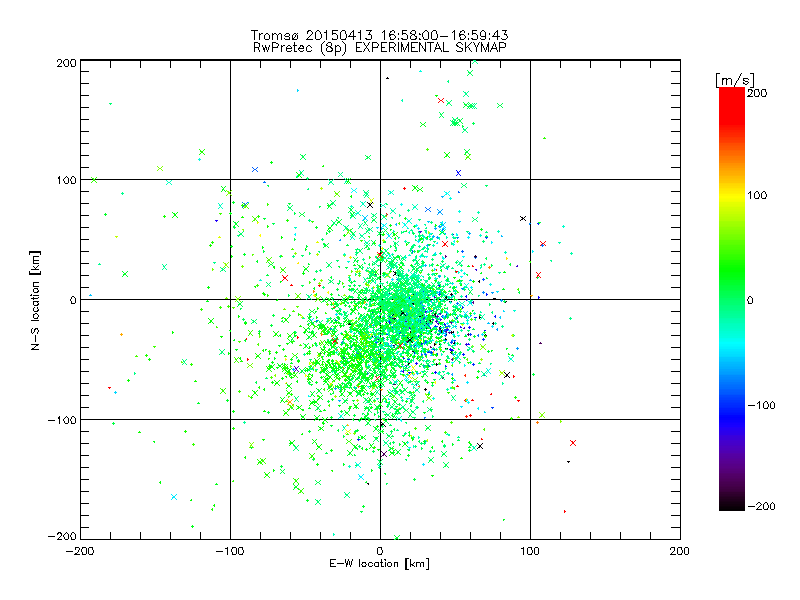Screen dimensions: 800x600
Task: Pick the yellow band of the colorbar
Action: click(x=732, y=195)
